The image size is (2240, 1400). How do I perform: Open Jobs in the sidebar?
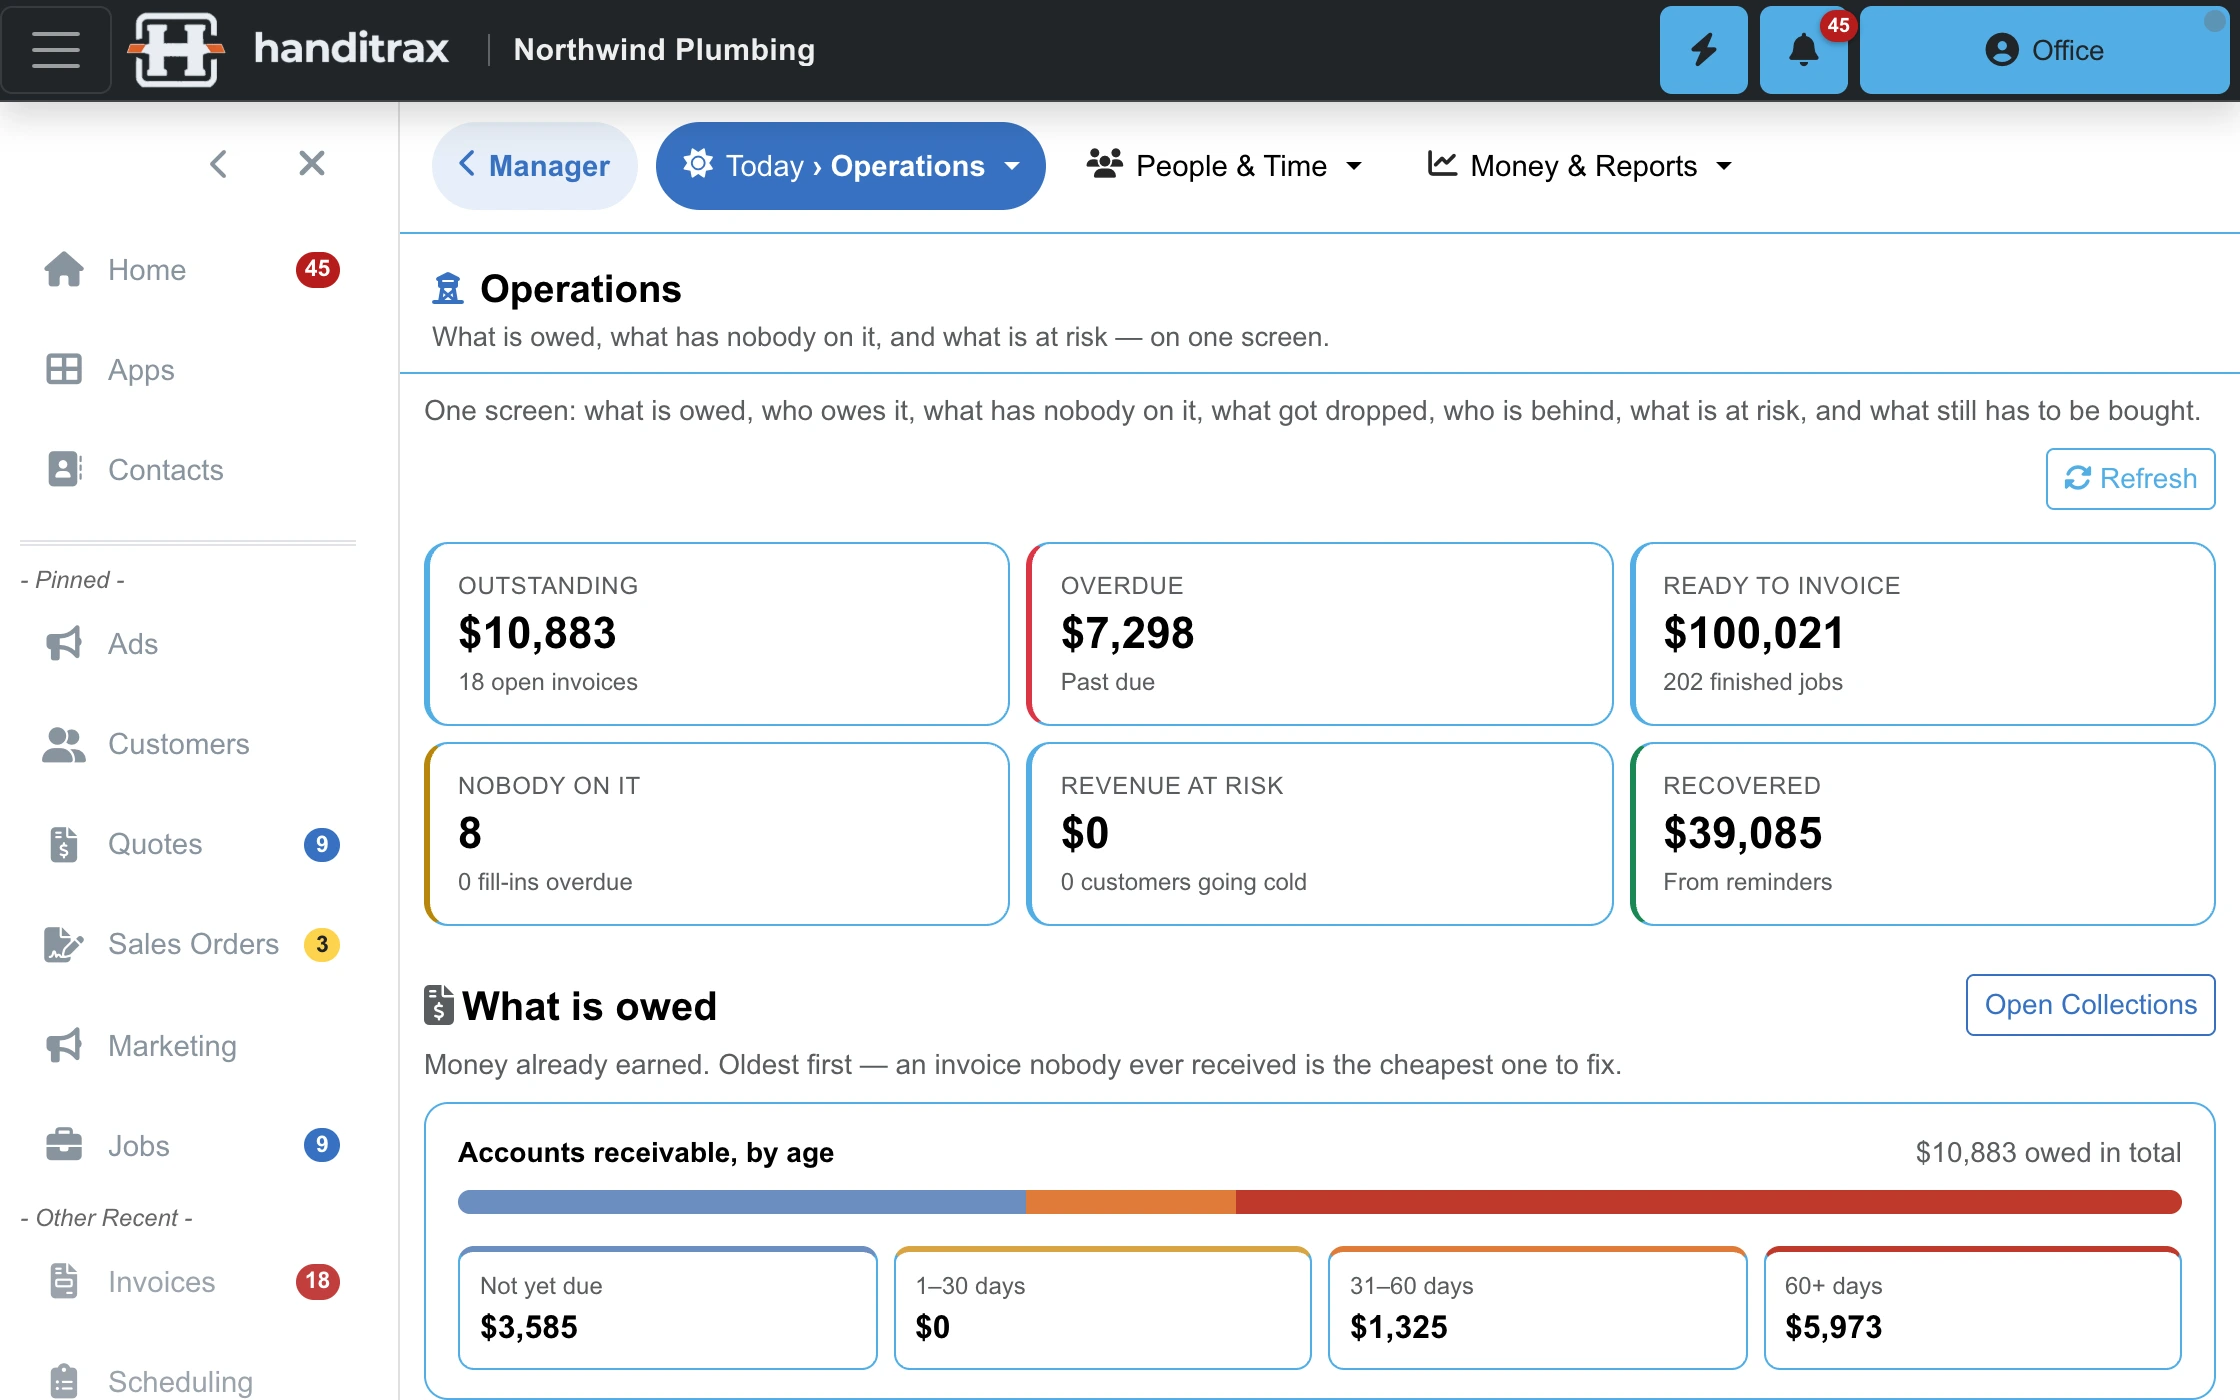tap(190, 1146)
